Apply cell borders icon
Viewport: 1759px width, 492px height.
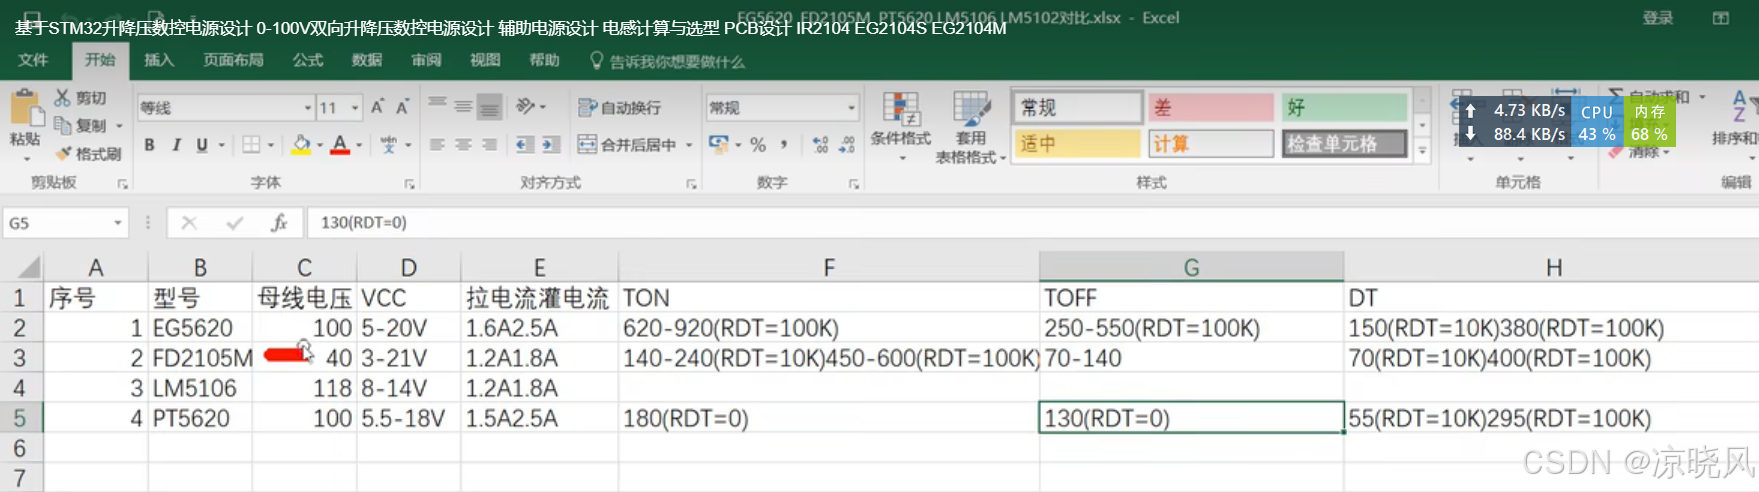coord(251,145)
